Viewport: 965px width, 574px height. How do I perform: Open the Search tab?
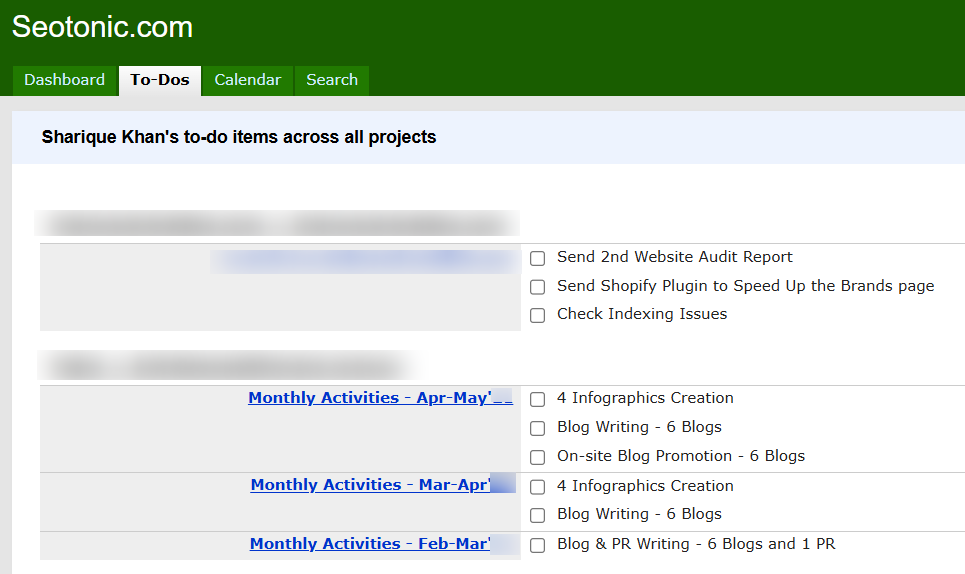click(x=332, y=81)
